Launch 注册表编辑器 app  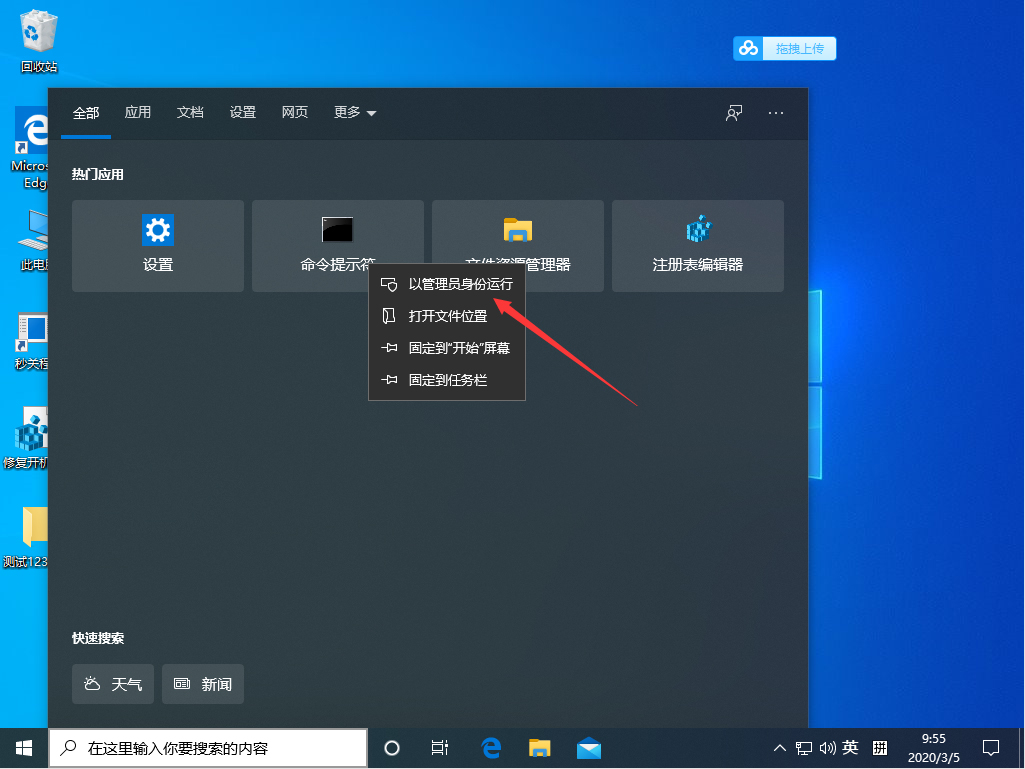click(697, 245)
